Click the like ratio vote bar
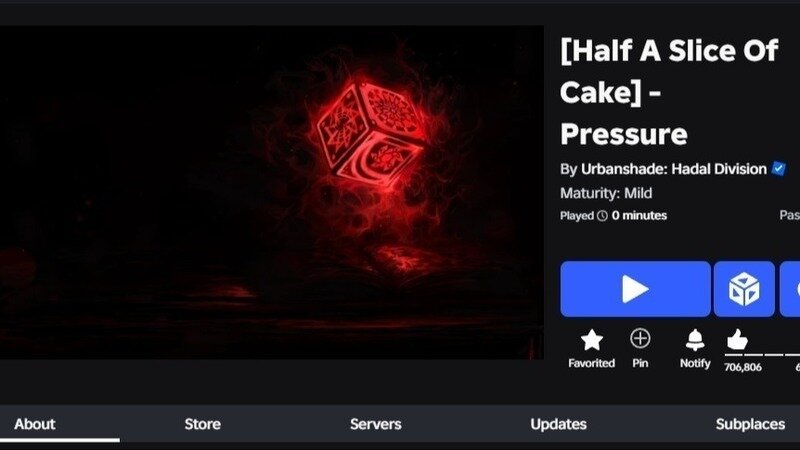The height and width of the screenshot is (450, 800). pos(762,355)
